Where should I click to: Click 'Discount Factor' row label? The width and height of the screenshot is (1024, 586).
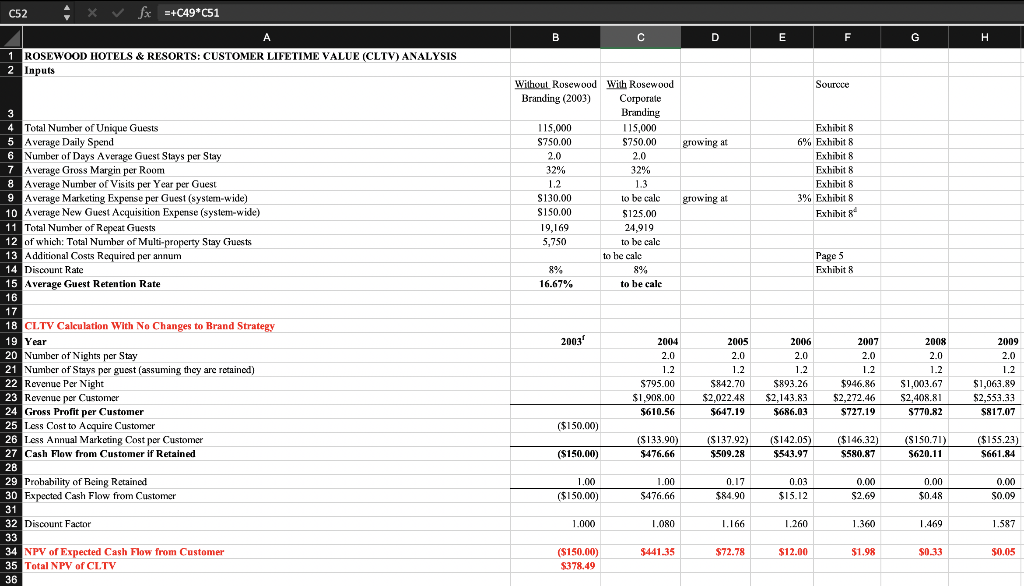pyautogui.click(x=57, y=524)
